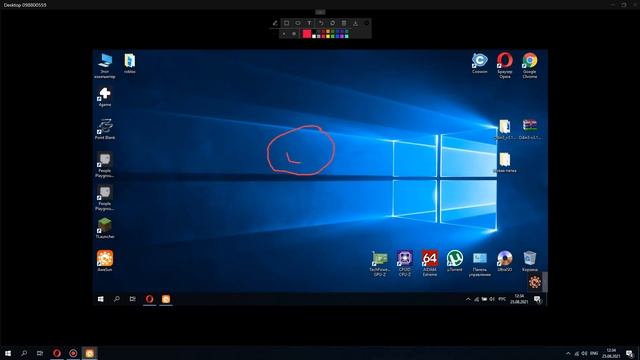This screenshot has width=640, height=360.
Task: Click the volume icon in remote tray
Action: click(492, 299)
